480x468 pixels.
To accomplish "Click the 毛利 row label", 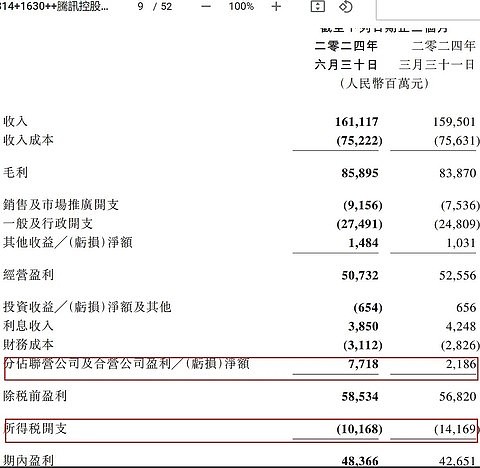I will (15, 173).
